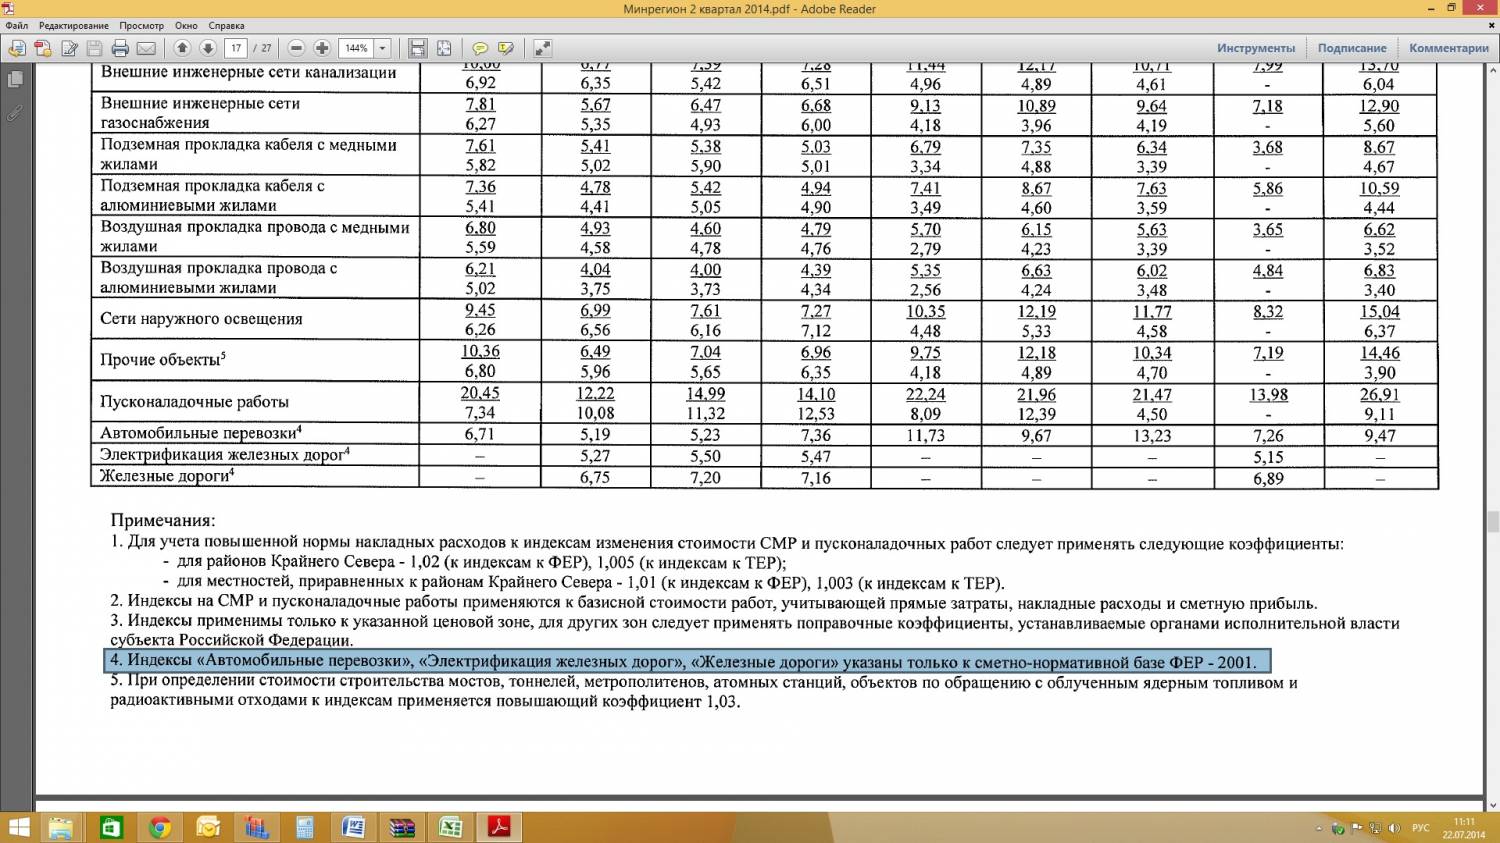Viewport: 1500px width, 843px height.
Task: Open the Просмотр menu
Action: pyautogui.click(x=141, y=26)
